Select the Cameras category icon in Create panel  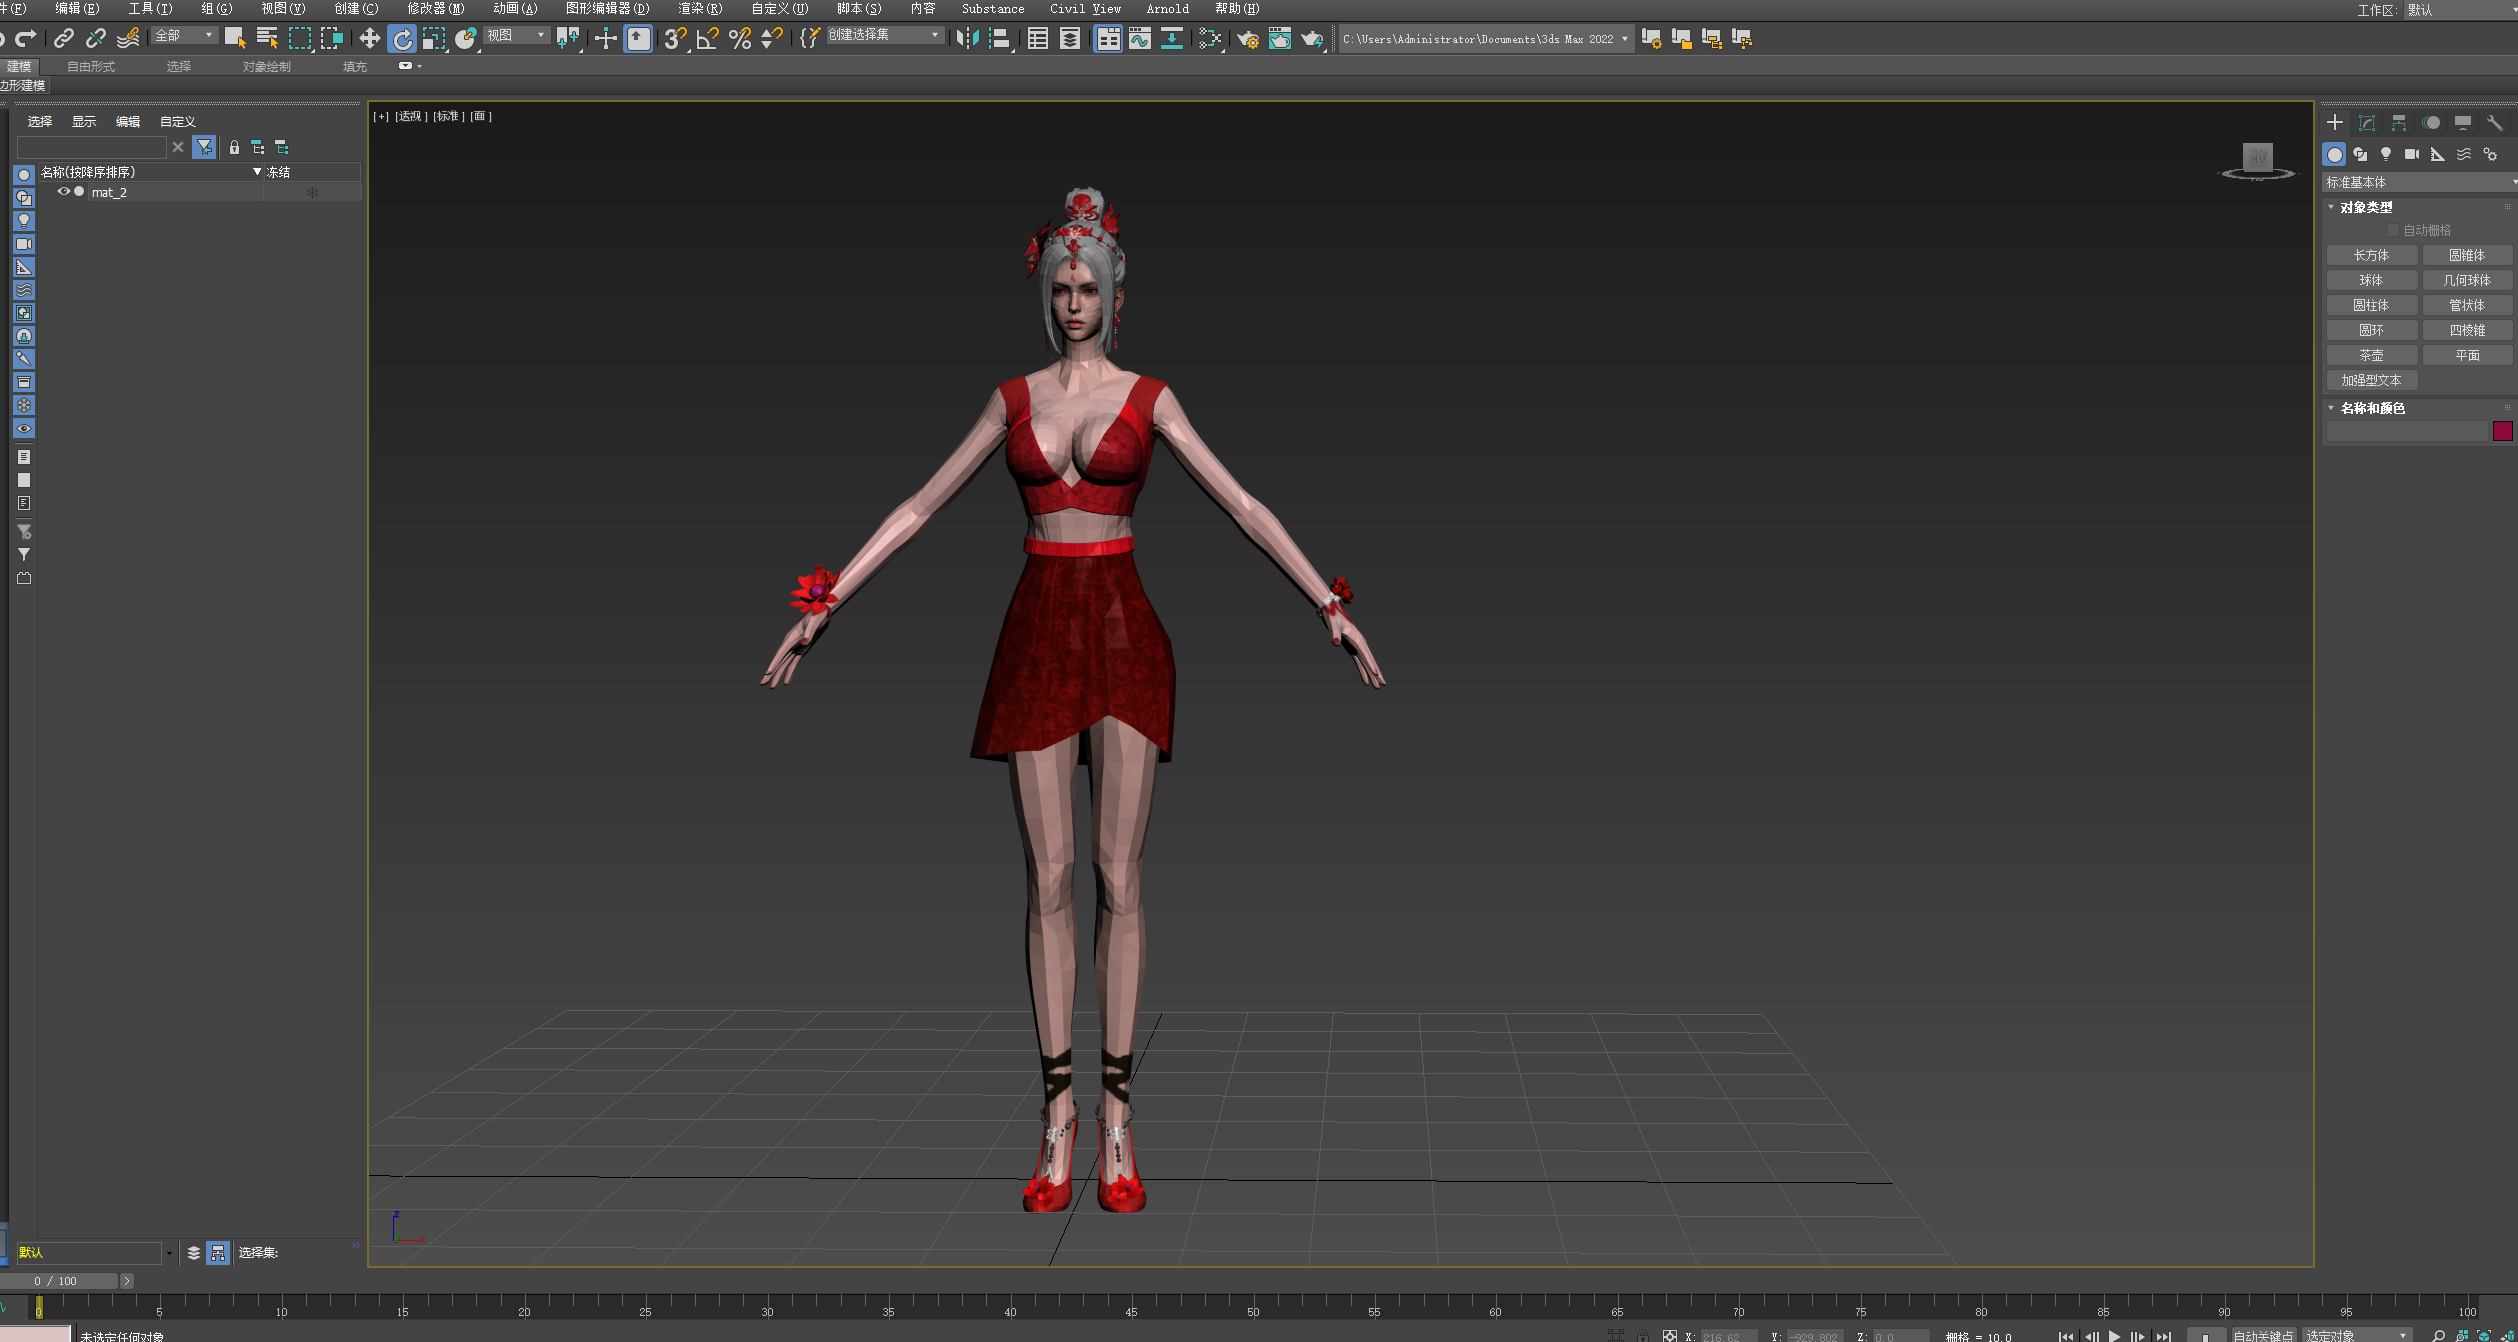tap(2412, 154)
